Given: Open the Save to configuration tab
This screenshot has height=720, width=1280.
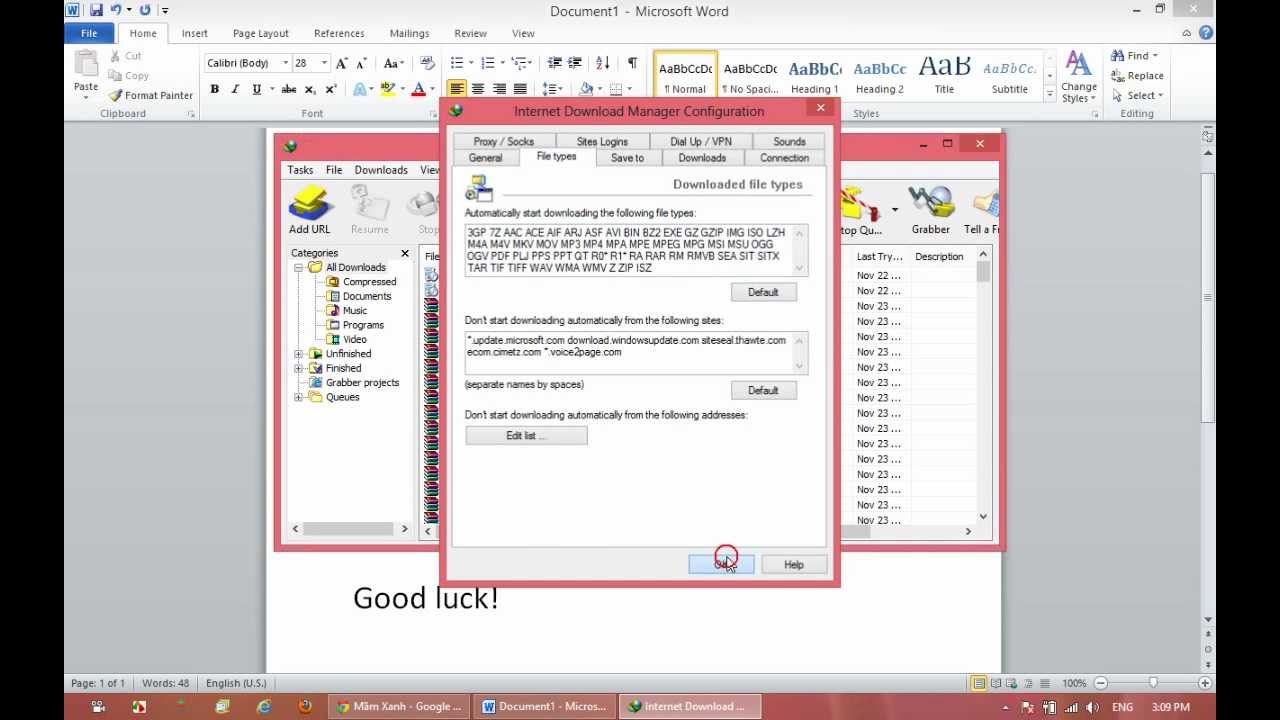Looking at the screenshot, I should coord(627,158).
